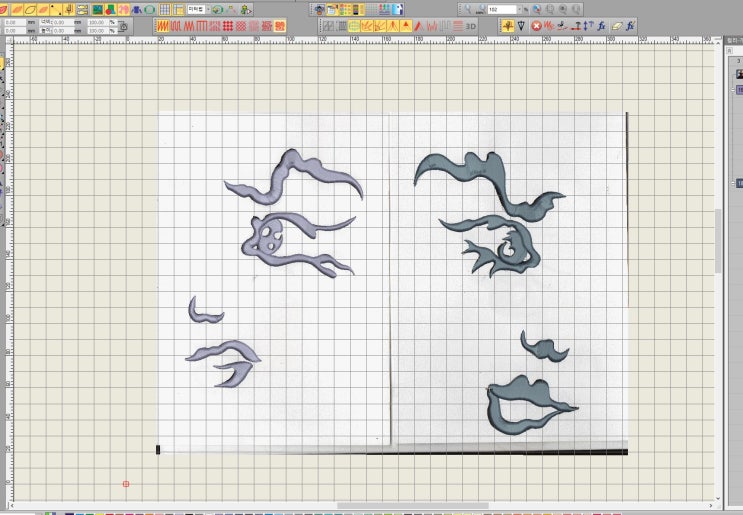
Task: Select the line-with-nodes reshape tool
Action: pos(56,9)
